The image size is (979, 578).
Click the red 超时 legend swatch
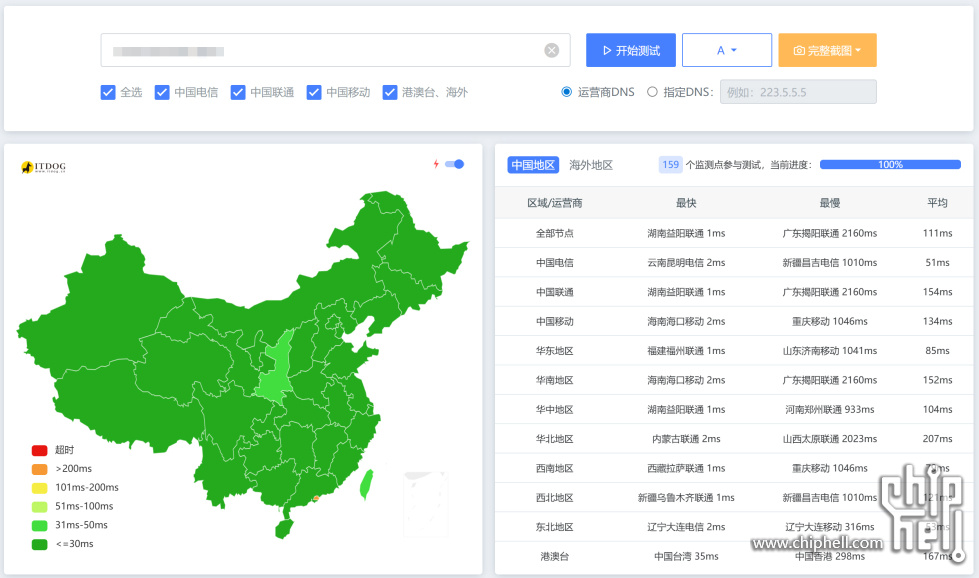[38, 451]
